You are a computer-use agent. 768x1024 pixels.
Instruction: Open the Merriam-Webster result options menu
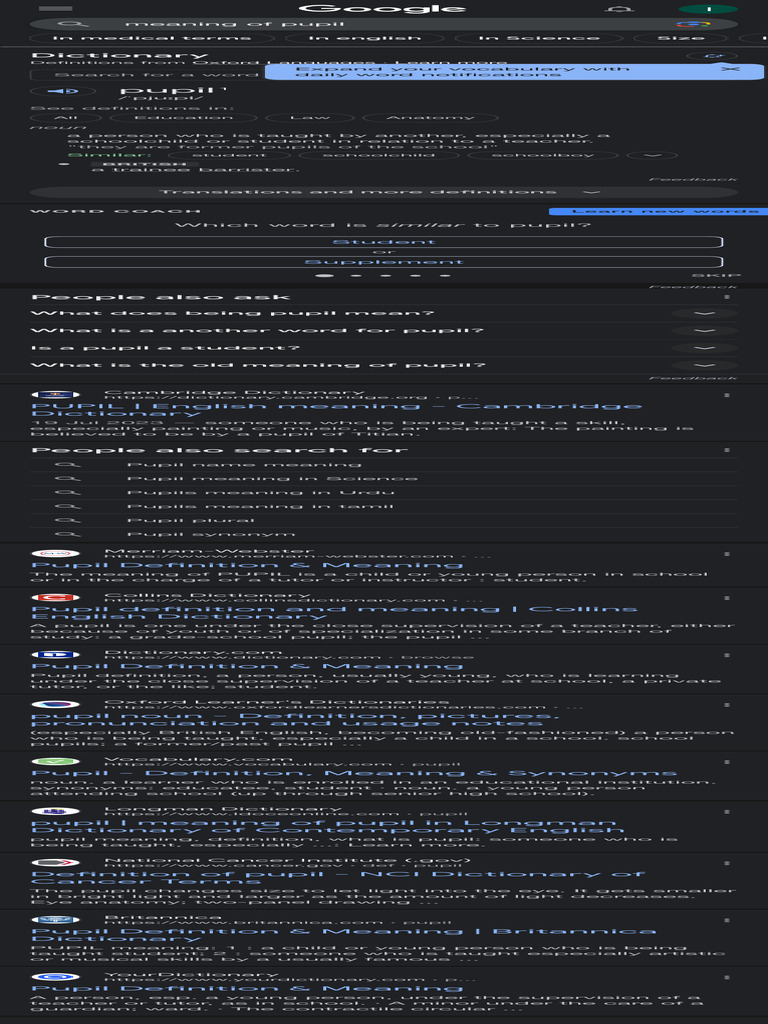(727, 554)
